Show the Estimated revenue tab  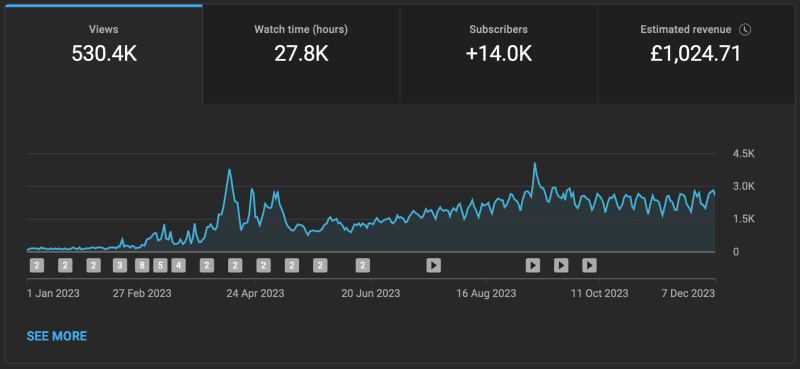(x=696, y=54)
